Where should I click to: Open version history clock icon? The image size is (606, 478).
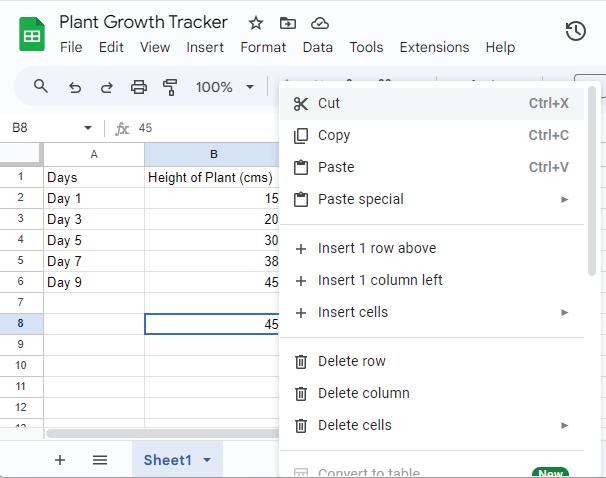click(x=575, y=31)
